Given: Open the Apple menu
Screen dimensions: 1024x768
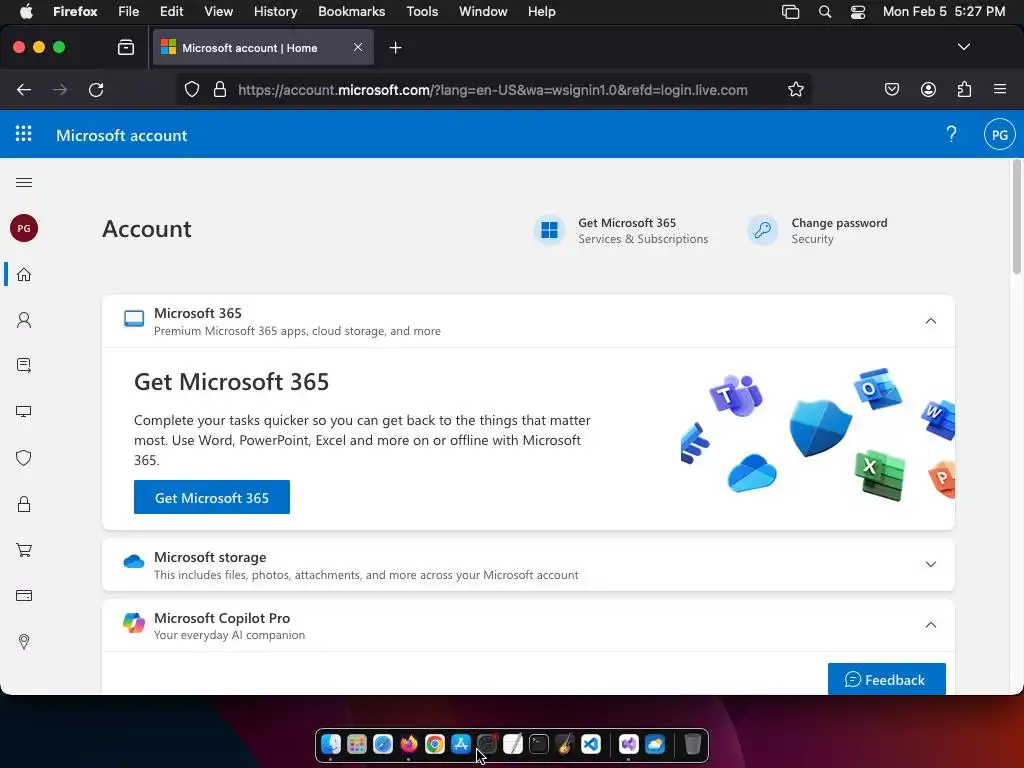Looking at the screenshot, I should (x=25, y=11).
